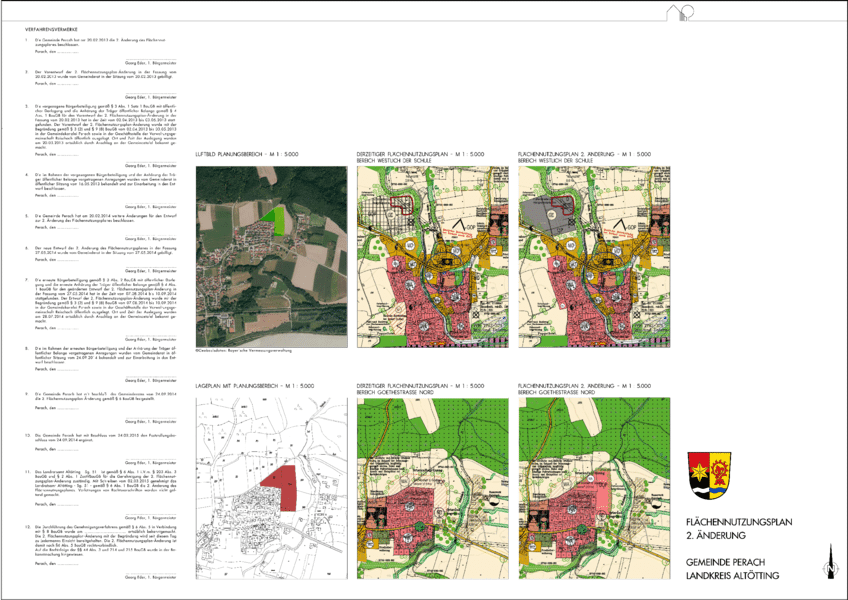
Task: Click the first 'Georg Eder, 1. Bürgermeister' signature line
Action: pyautogui.click(x=149, y=62)
